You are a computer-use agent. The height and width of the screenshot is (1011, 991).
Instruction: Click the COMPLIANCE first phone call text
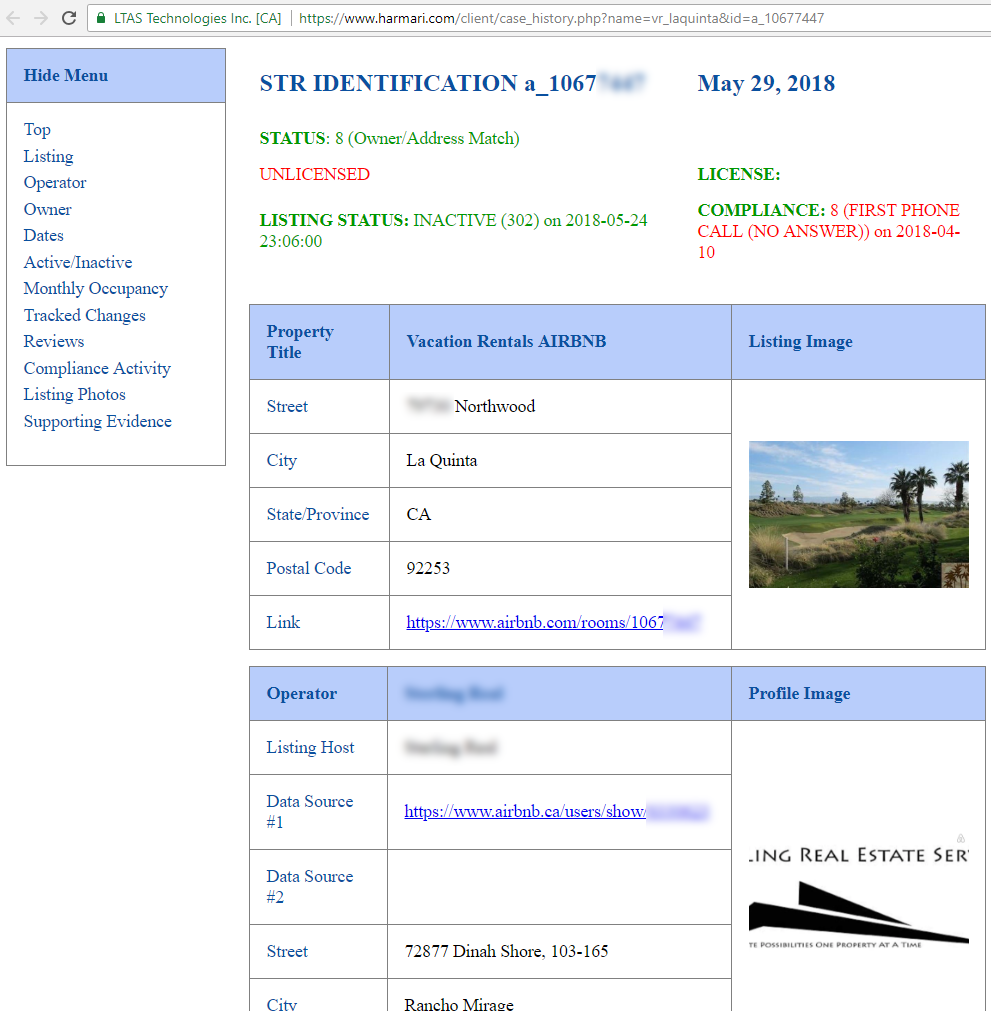[829, 231]
